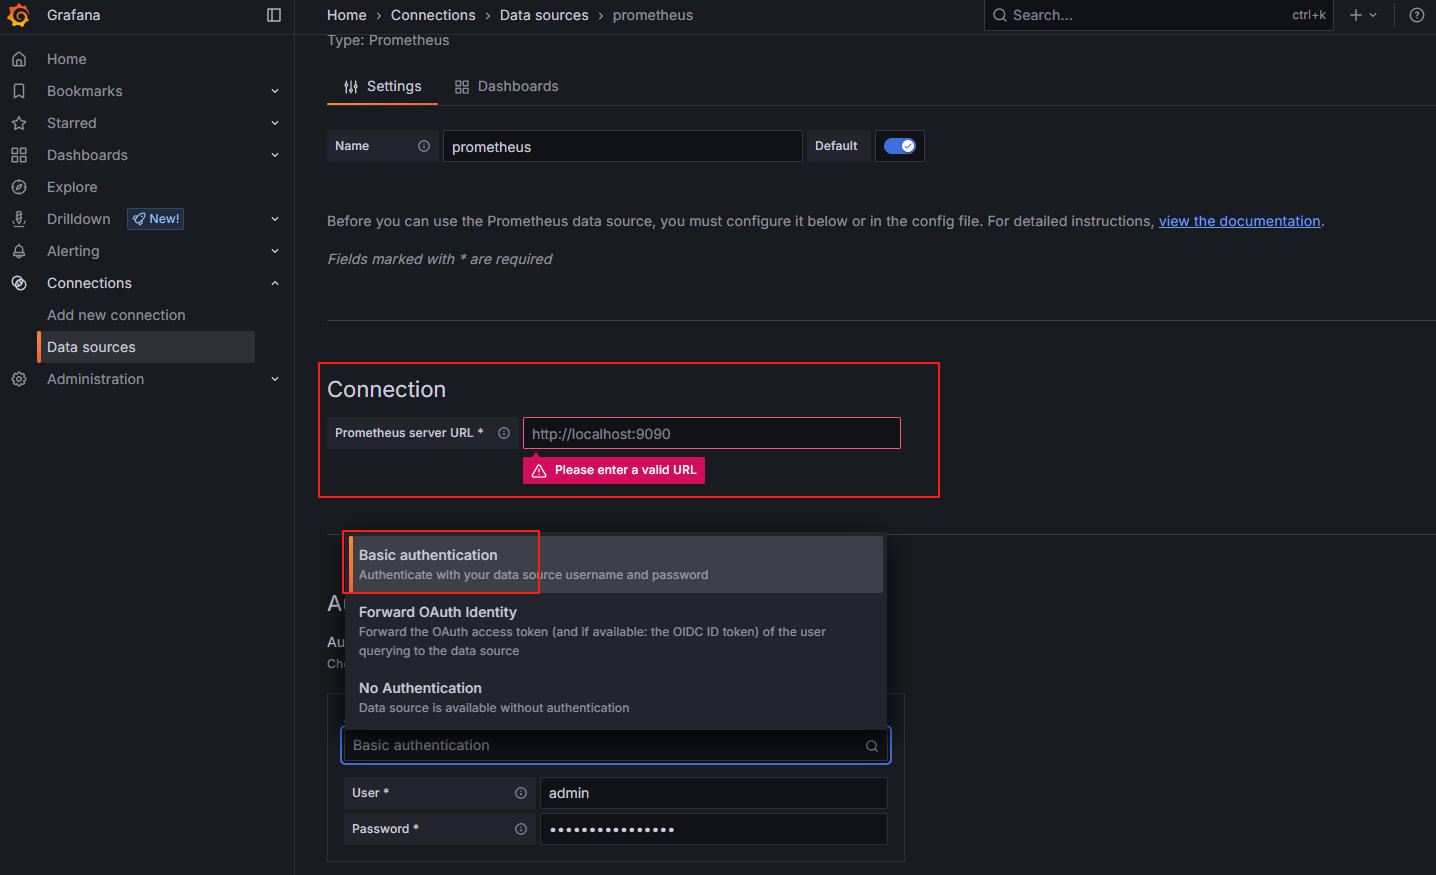Open Administration in sidebar
1436x875 pixels.
click(x=95, y=379)
